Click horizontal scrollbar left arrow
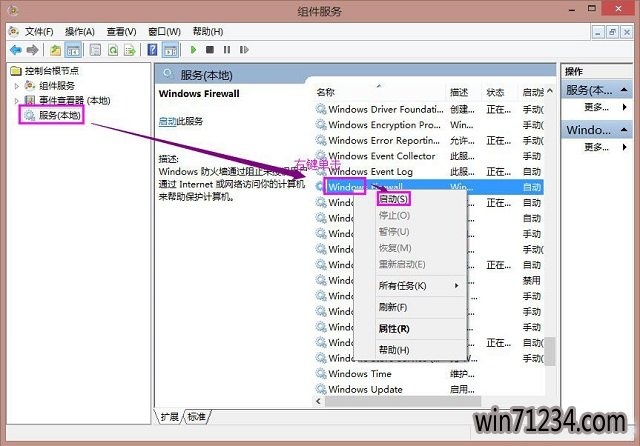640x446 pixels. [x=318, y=402]
